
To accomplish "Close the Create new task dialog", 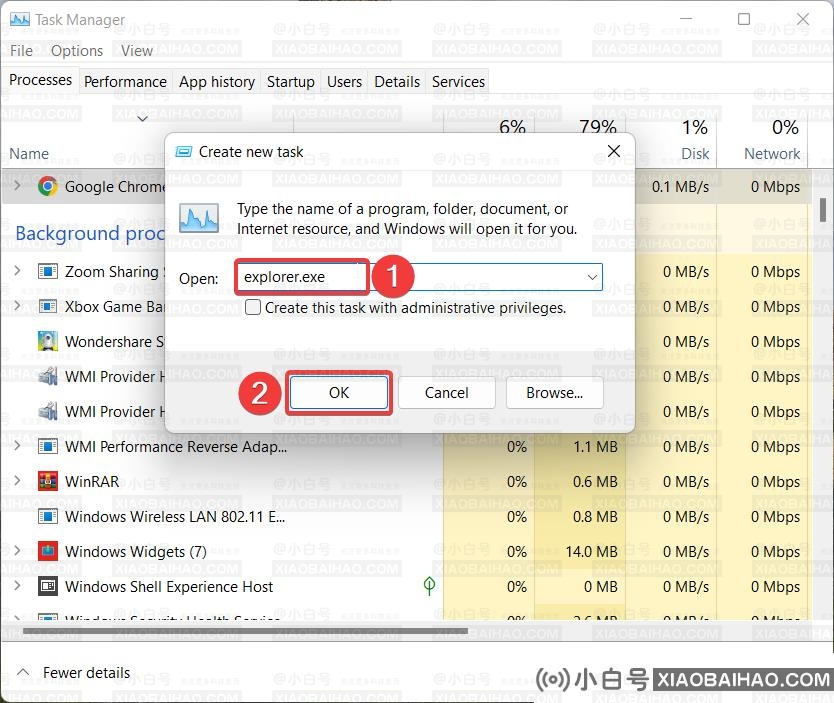I will point(614,151).
